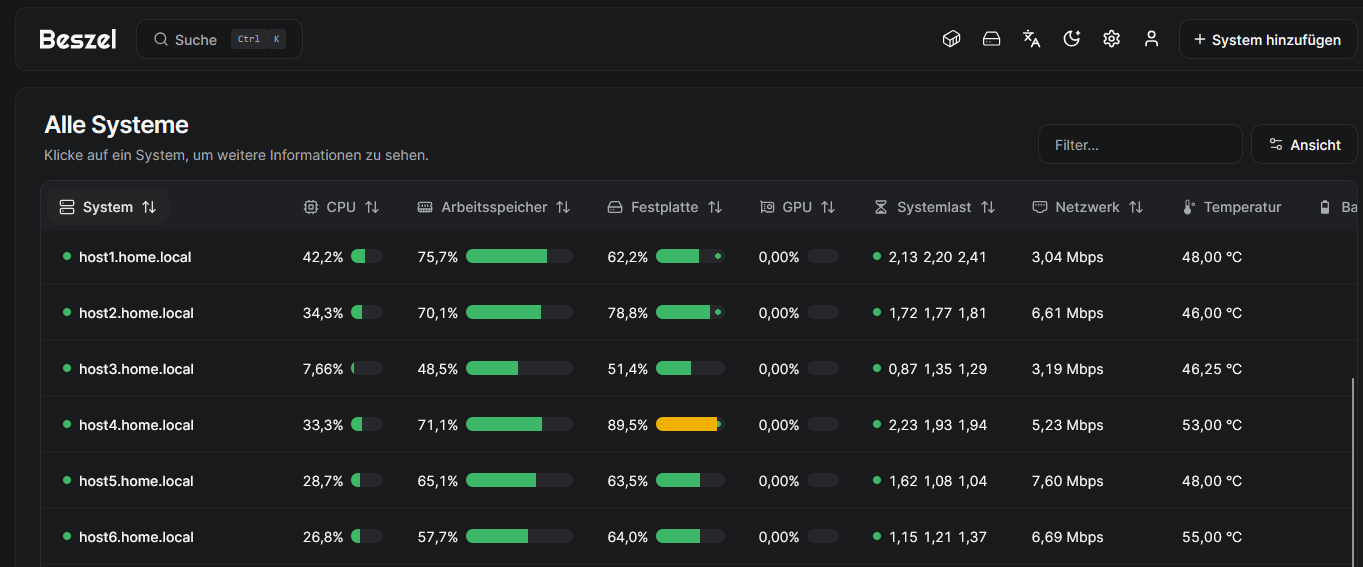This screenshot has height=567, width=1363.
Task: Open the language selector icon
Action: pos(1031,39)
